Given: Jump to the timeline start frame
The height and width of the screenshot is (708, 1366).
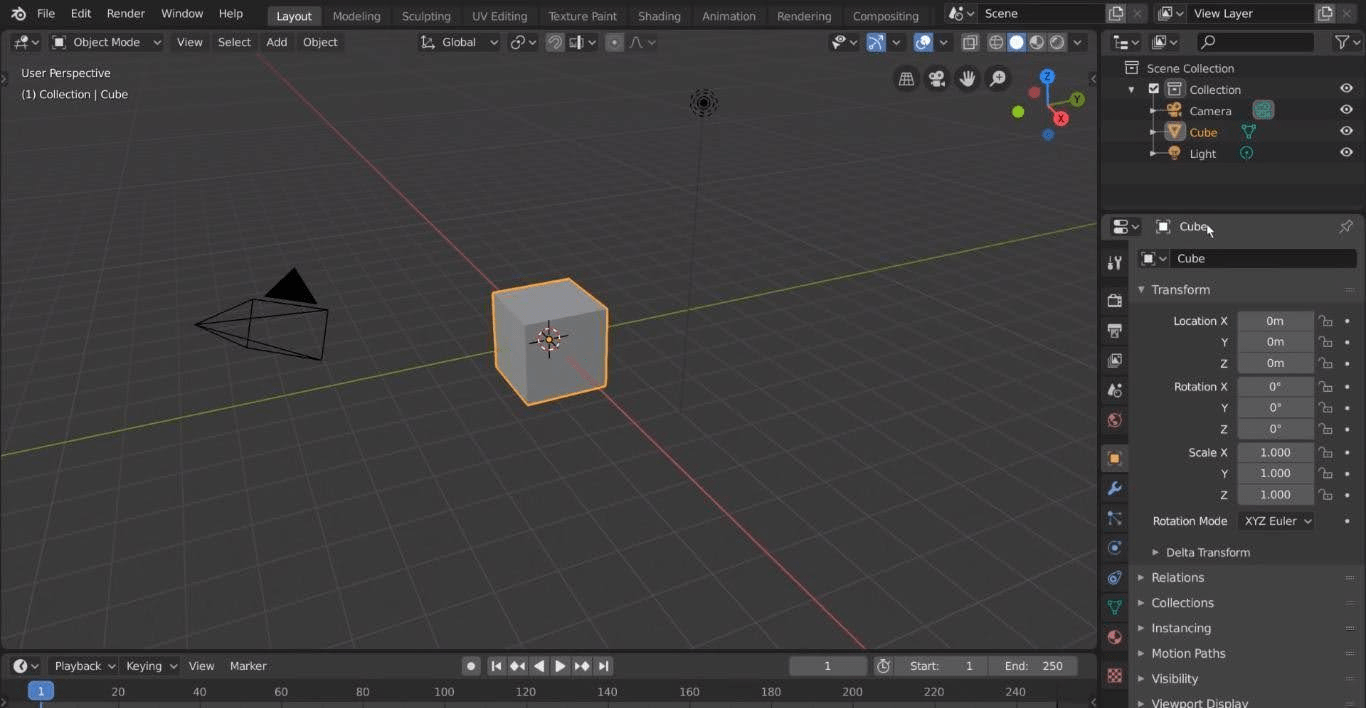Looking at the screenshot, I should 496,666.
